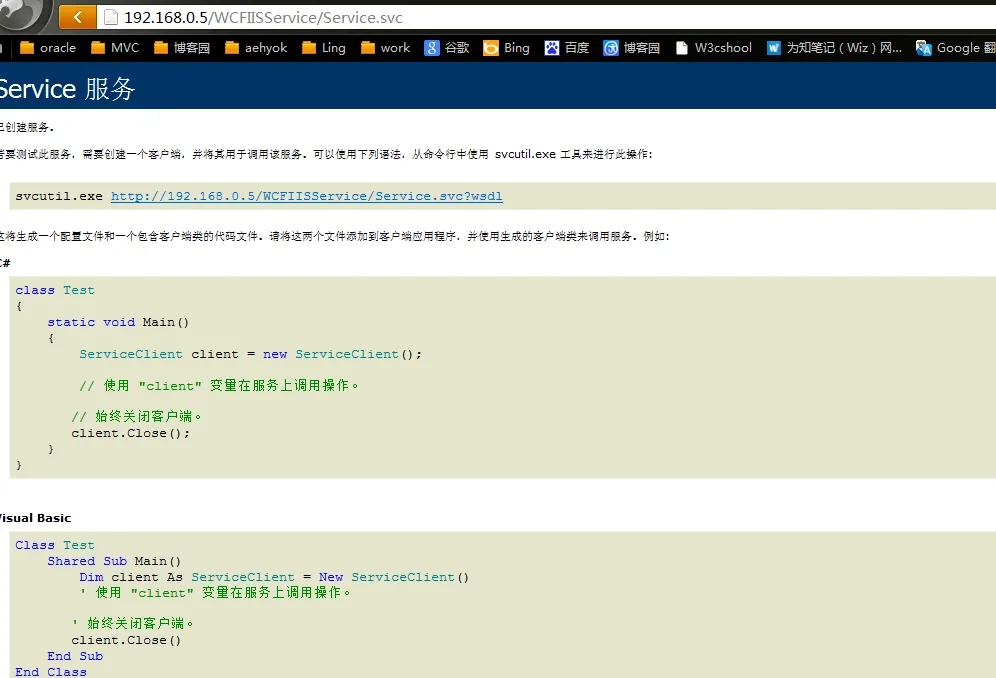Open the oracle bookmark folder

48,47
